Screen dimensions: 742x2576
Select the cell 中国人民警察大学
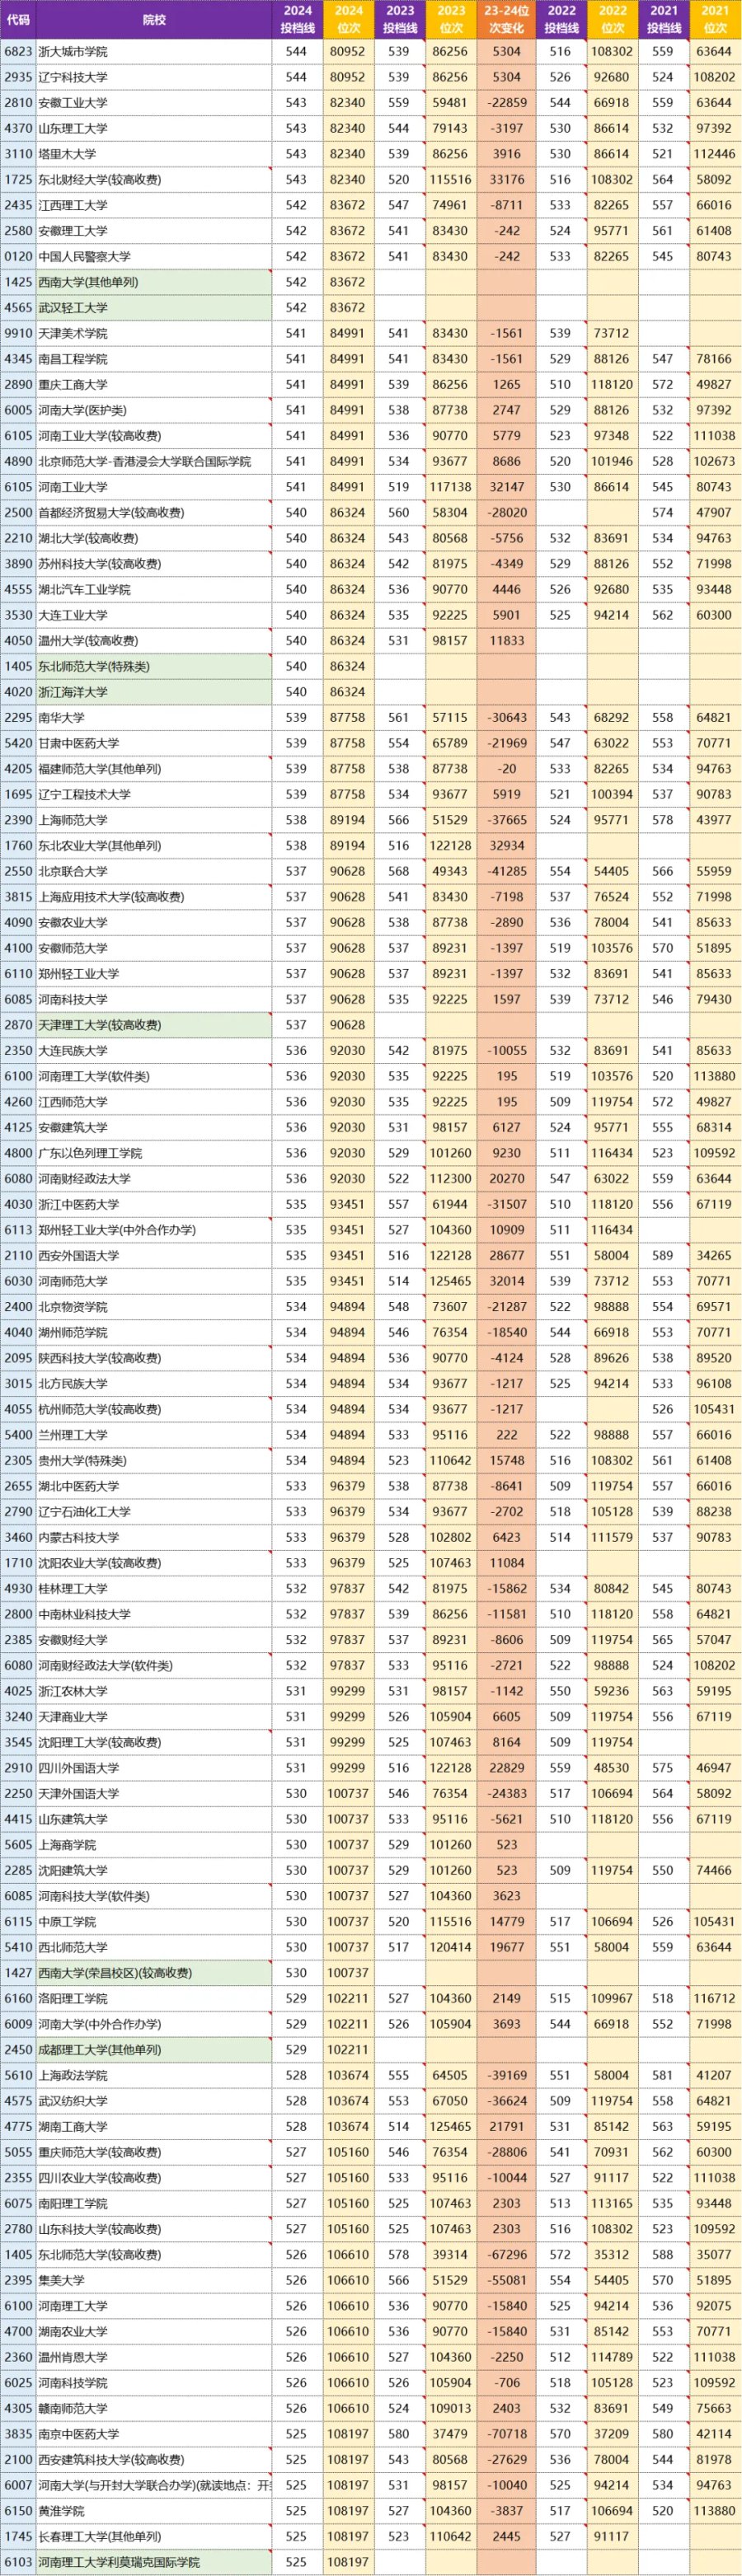click(154, 256)
